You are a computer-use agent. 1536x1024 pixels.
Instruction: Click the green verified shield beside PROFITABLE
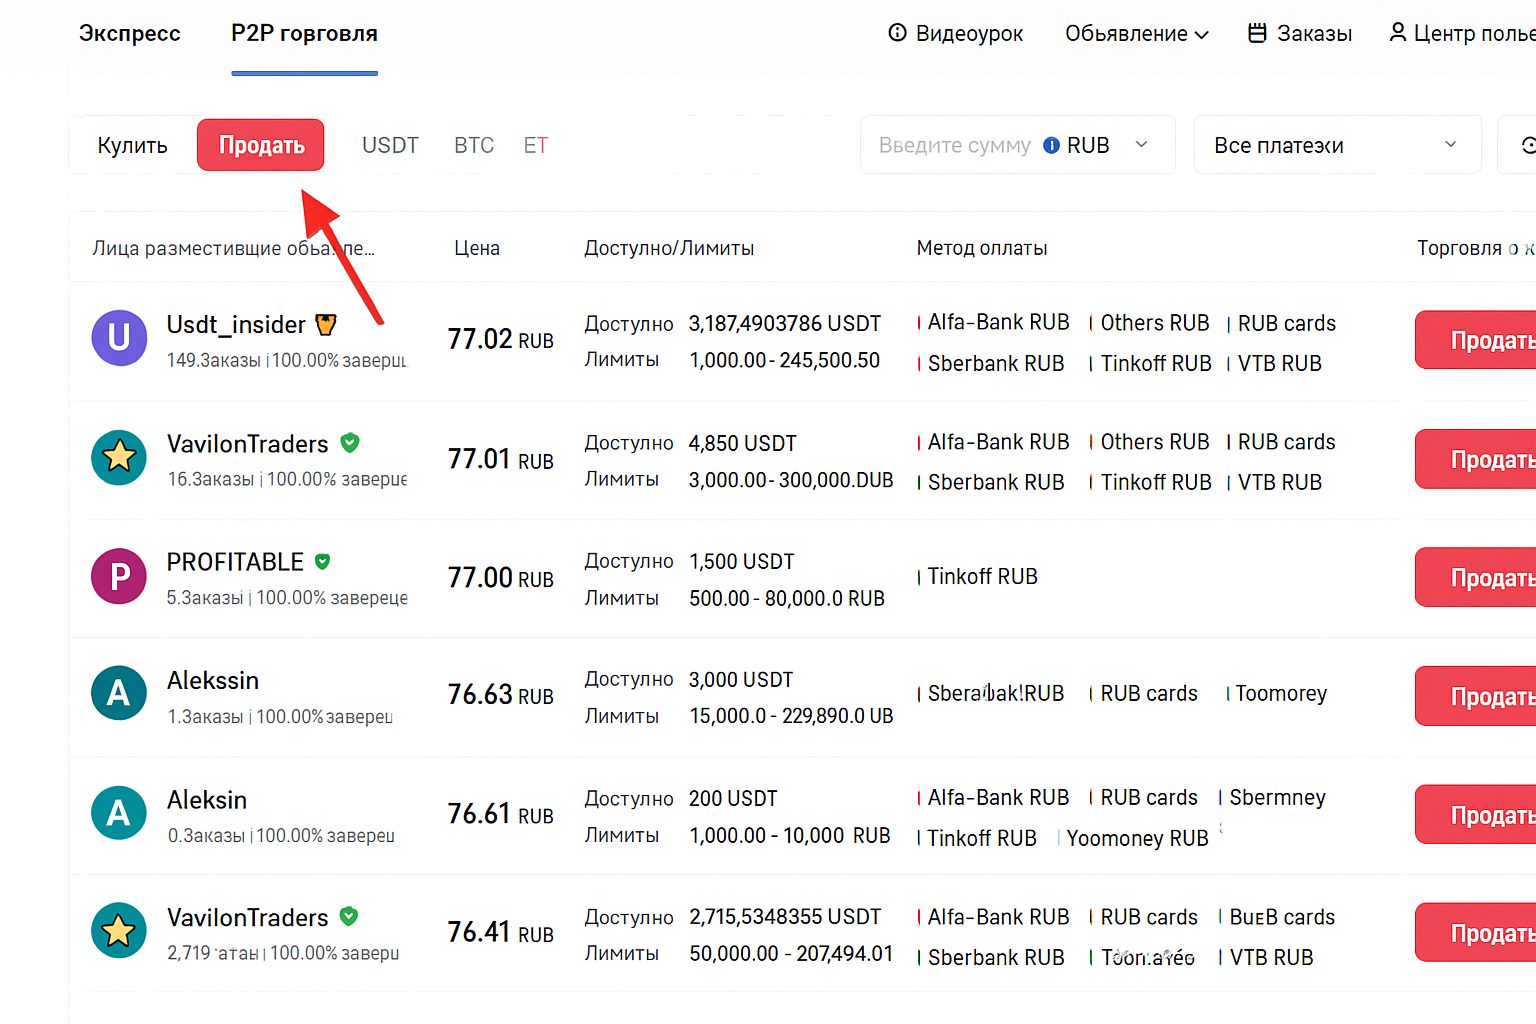click(322, 562)
